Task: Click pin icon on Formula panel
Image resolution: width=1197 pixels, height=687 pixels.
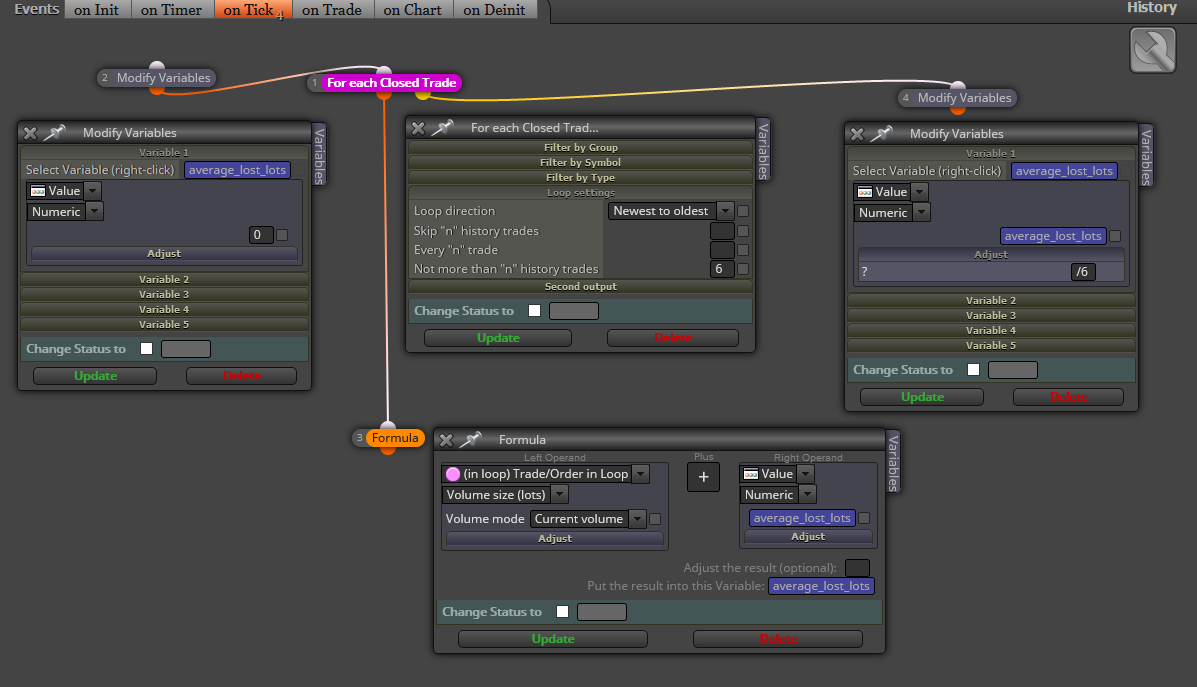Action: click(470, 439)
